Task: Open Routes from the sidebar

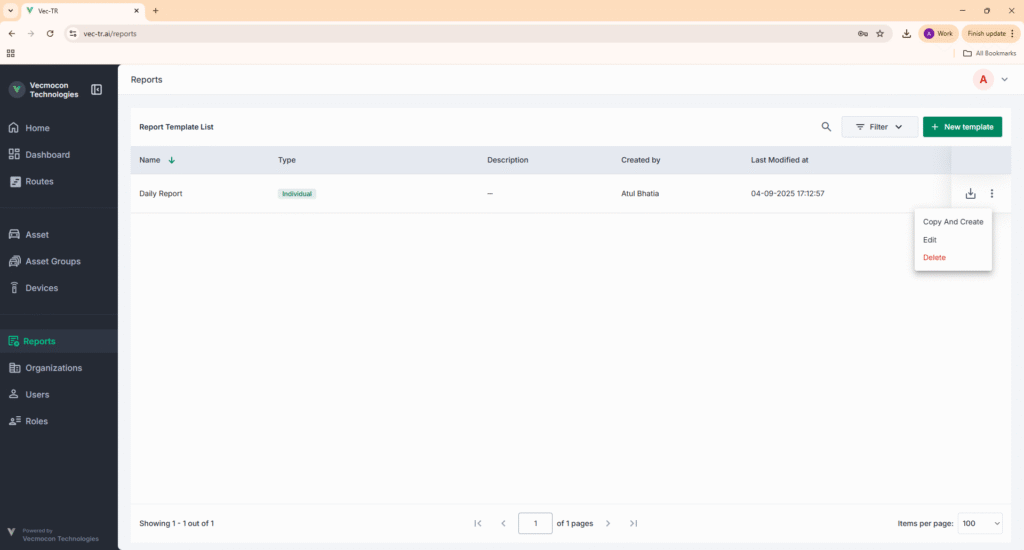Action: (x=39, y=181)
